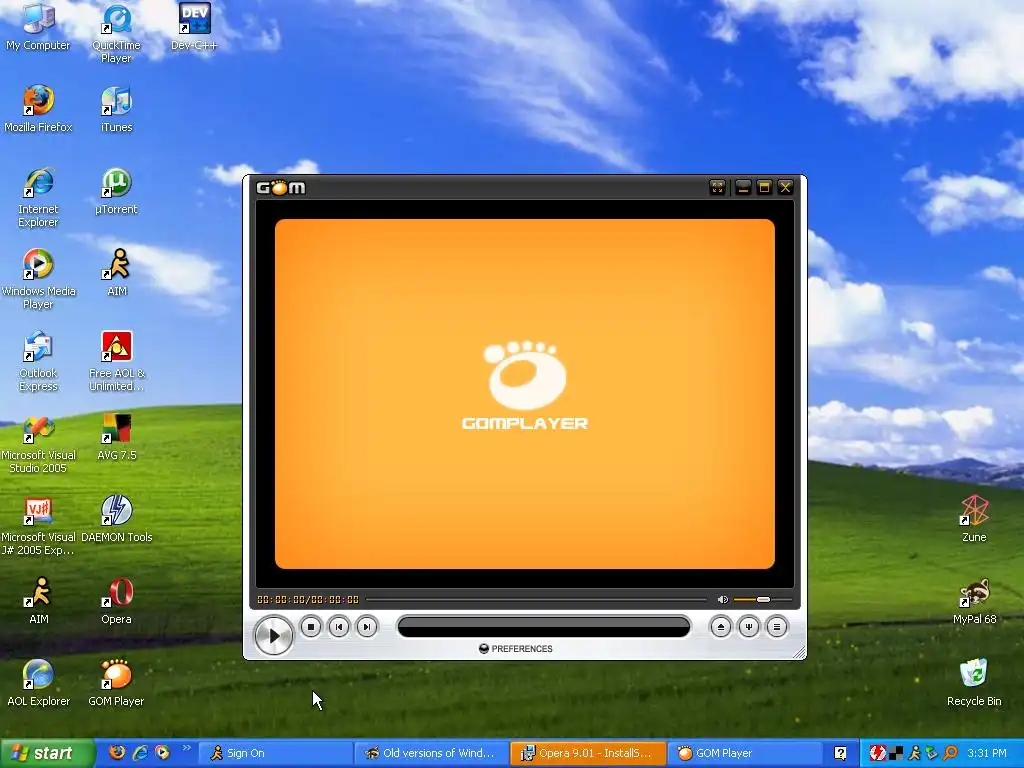Screen dimensions: 1024x768
Task: Skip to the previous track
Action: click(x=339, y=627)
